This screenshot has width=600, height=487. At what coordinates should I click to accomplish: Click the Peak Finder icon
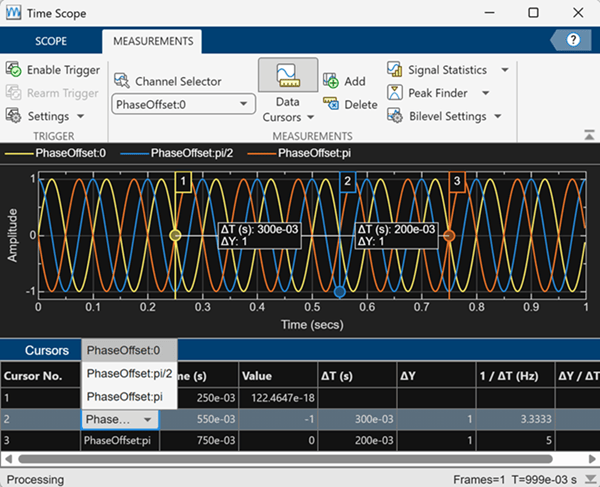[x=395, y=93]
